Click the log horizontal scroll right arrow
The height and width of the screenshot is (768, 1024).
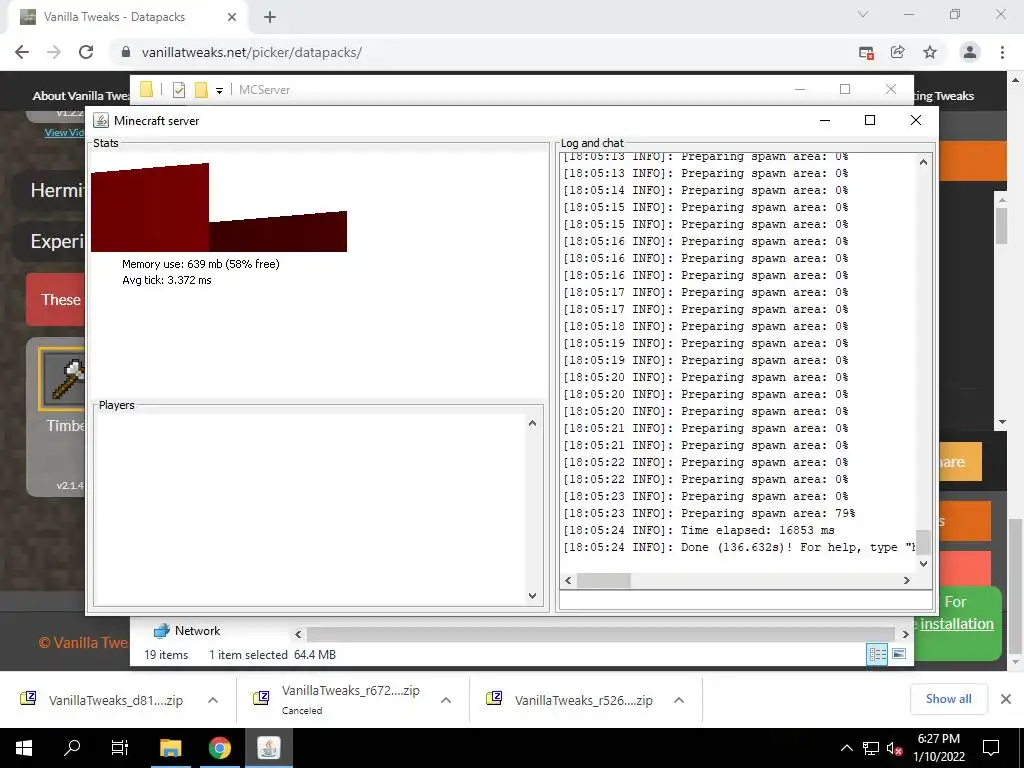click(906, 580)
